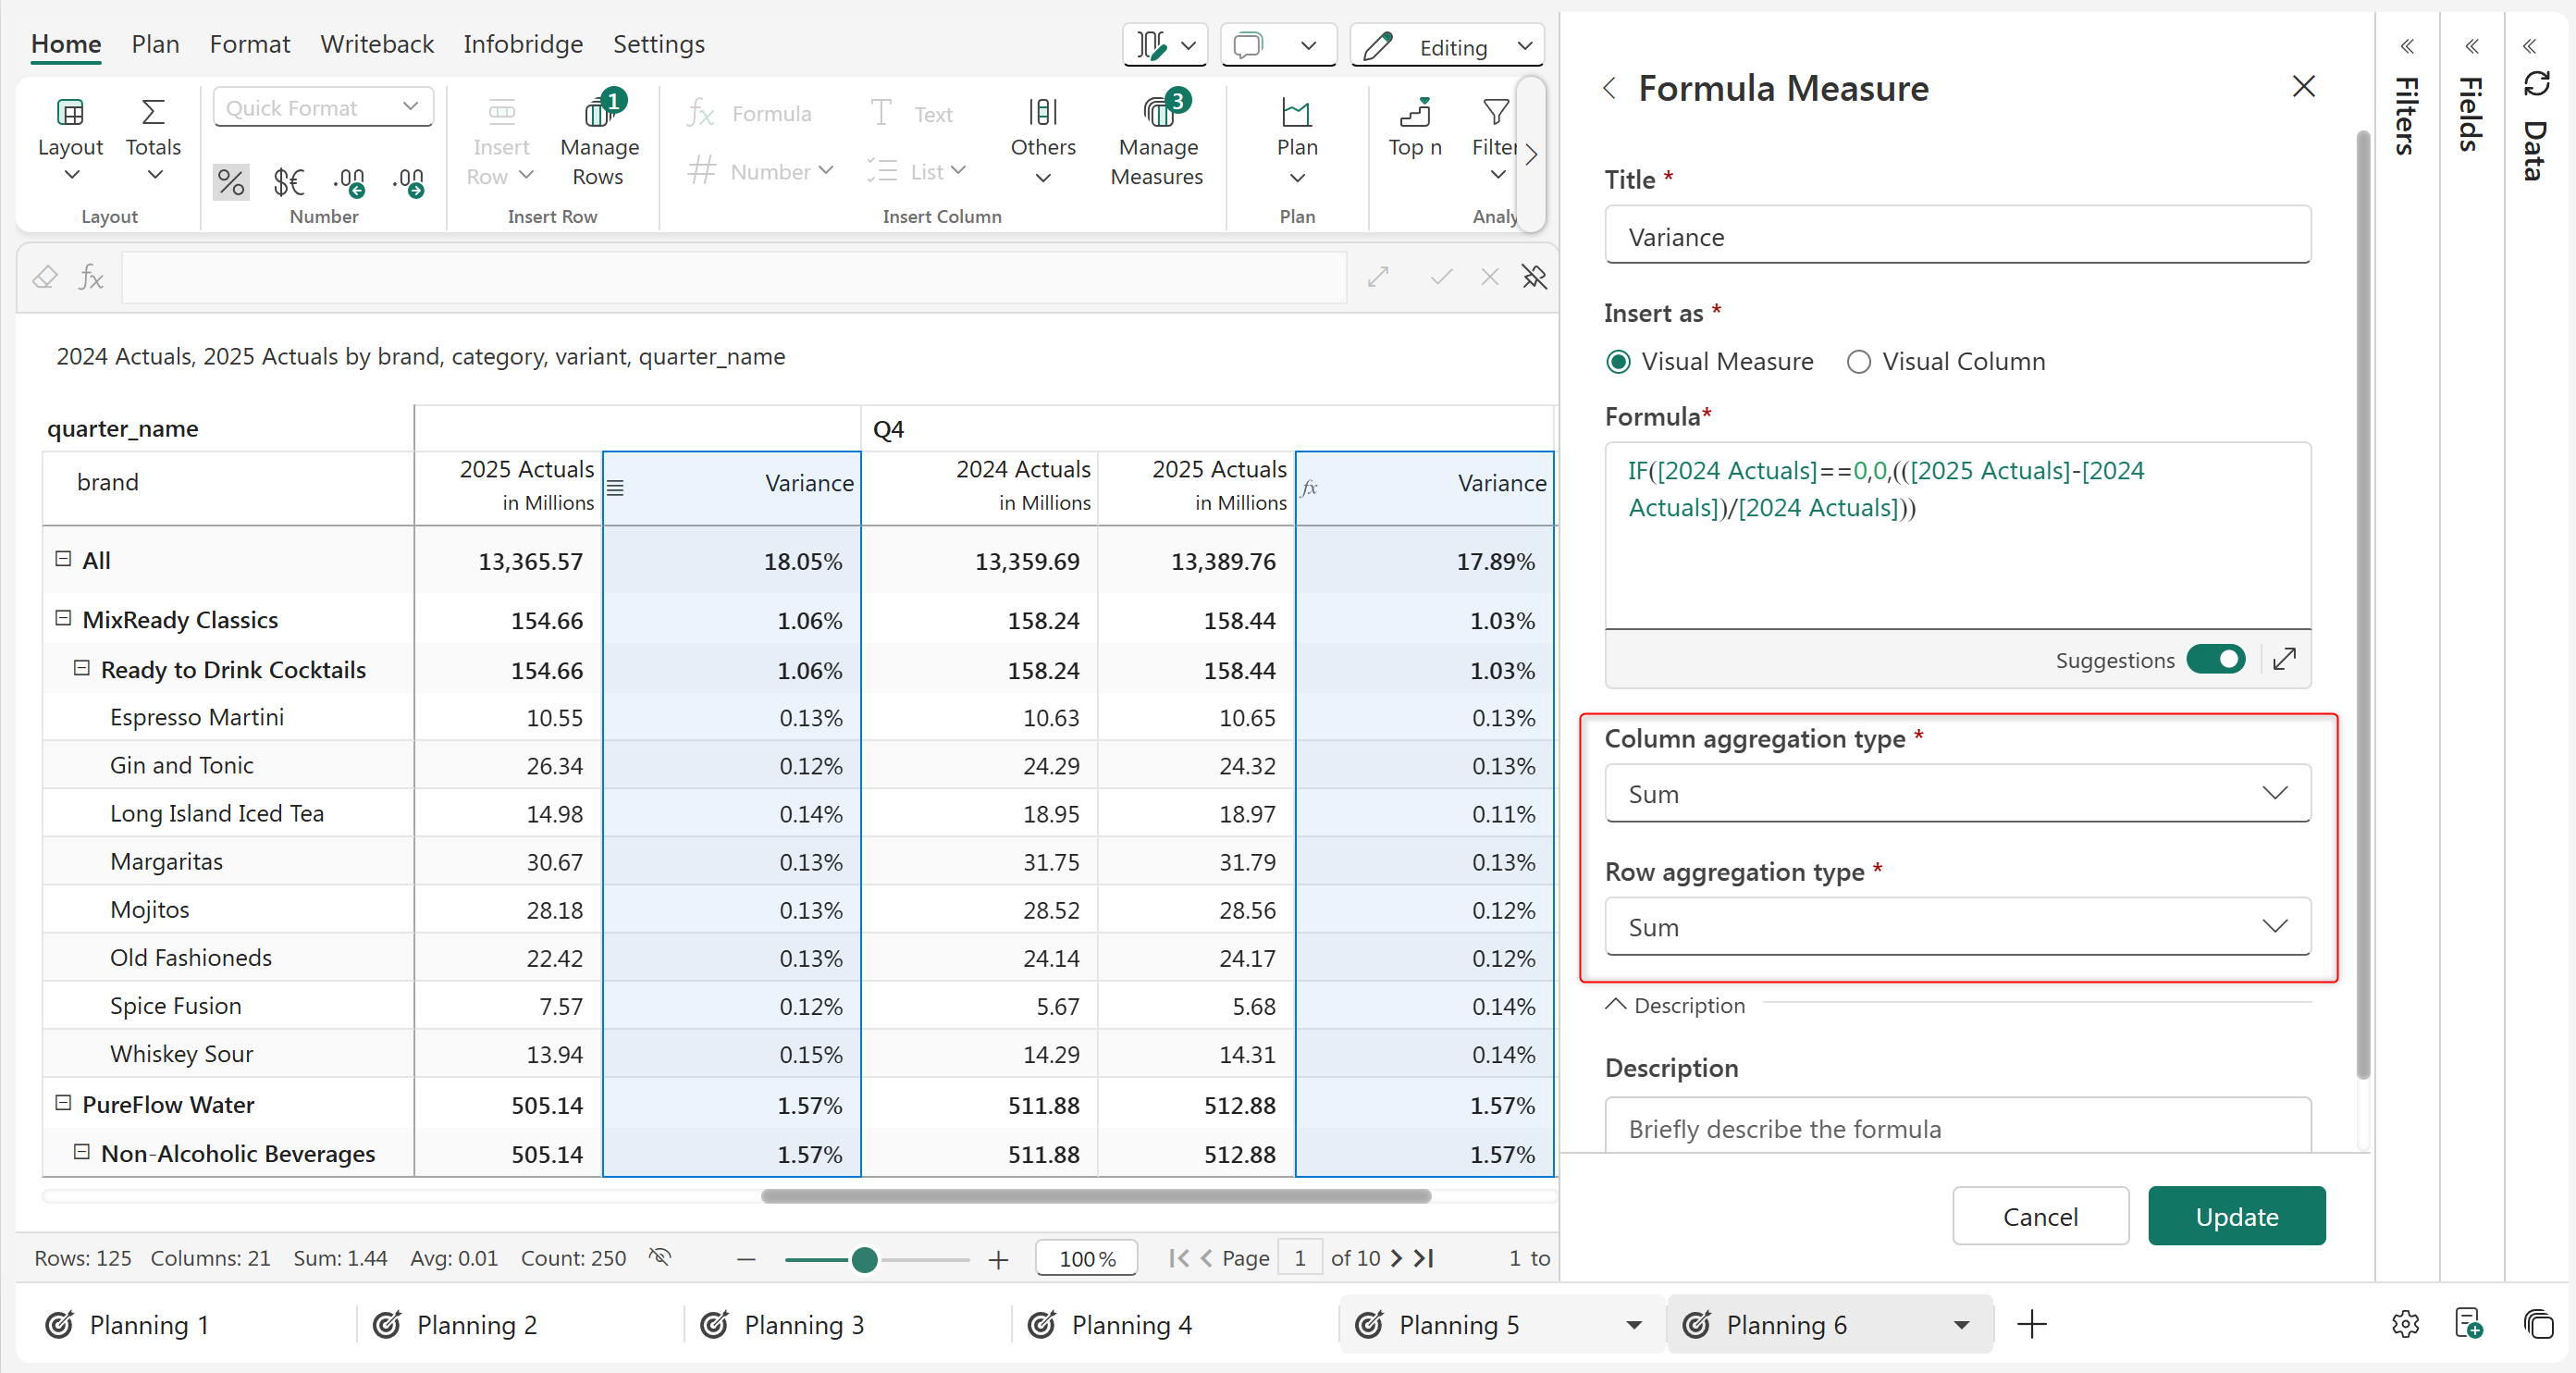Toggle the Suggestions switch off
The height and width of the screenshot is (1373, 2576).
point(2215,660)
